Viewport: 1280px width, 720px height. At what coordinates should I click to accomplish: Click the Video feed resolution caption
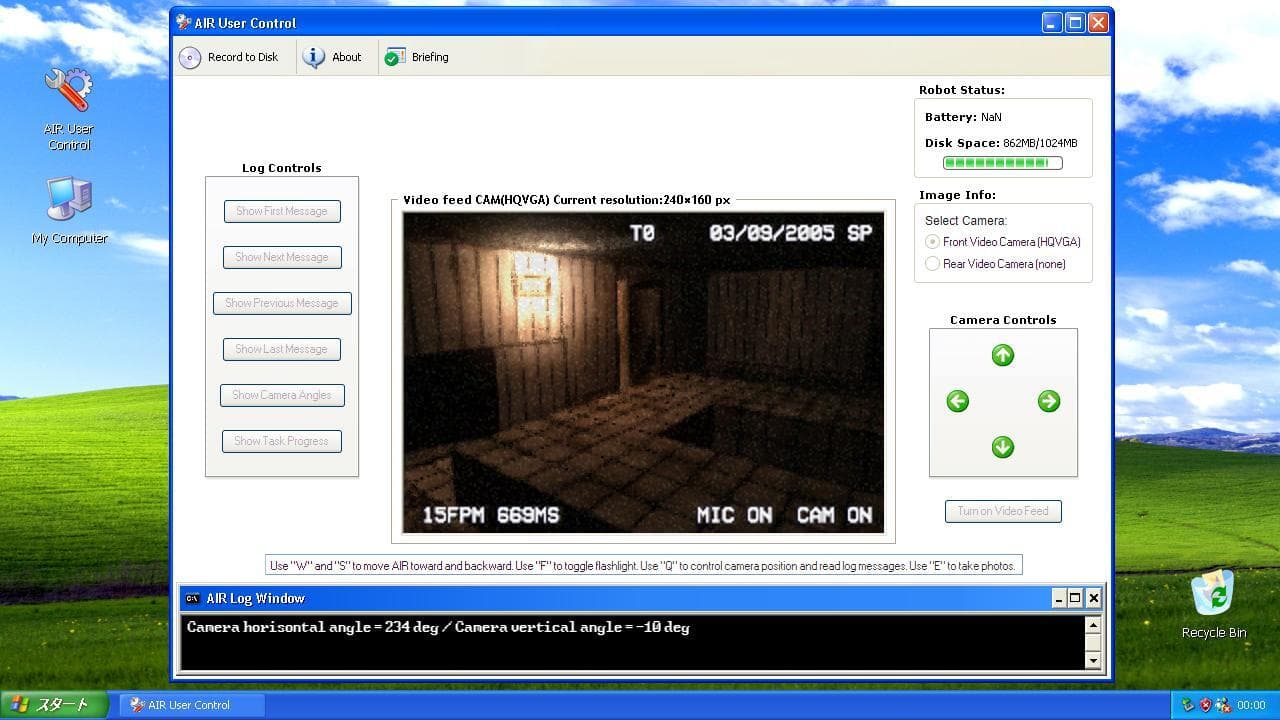[567, 200]
